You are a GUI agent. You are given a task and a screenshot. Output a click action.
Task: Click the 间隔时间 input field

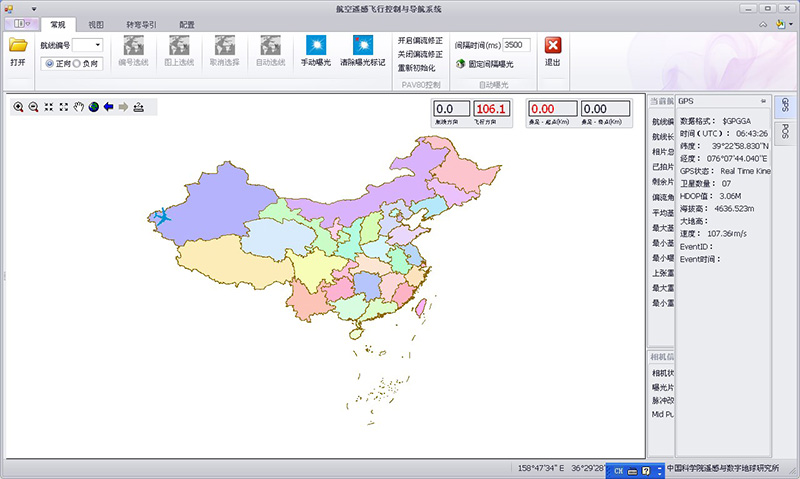516,45
